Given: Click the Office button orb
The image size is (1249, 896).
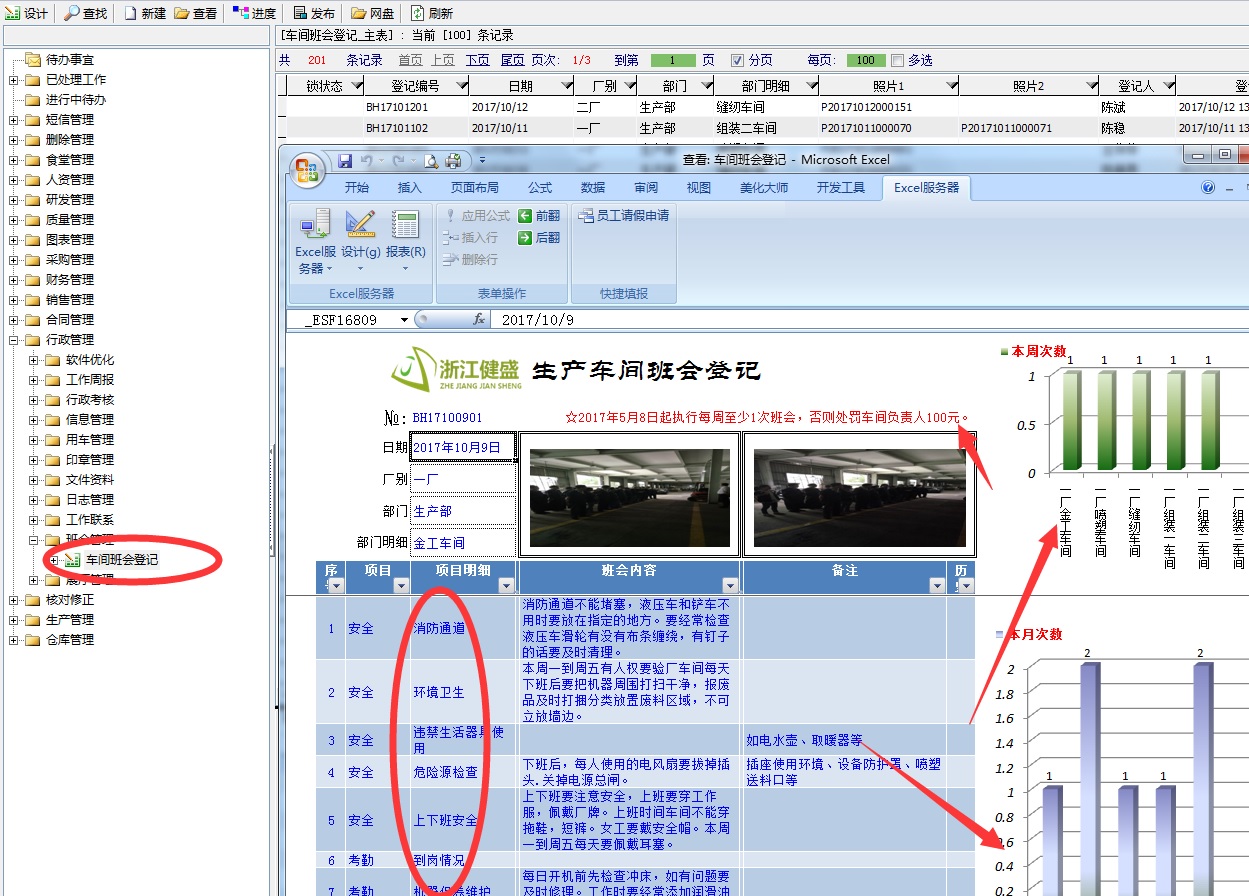Looking at the screenshot, I should pyautogui.click(x=307, y=166).
